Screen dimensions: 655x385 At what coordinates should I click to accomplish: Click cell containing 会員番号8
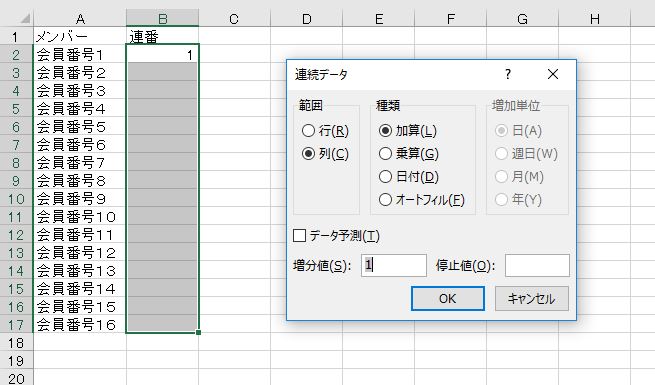point(80,180)
